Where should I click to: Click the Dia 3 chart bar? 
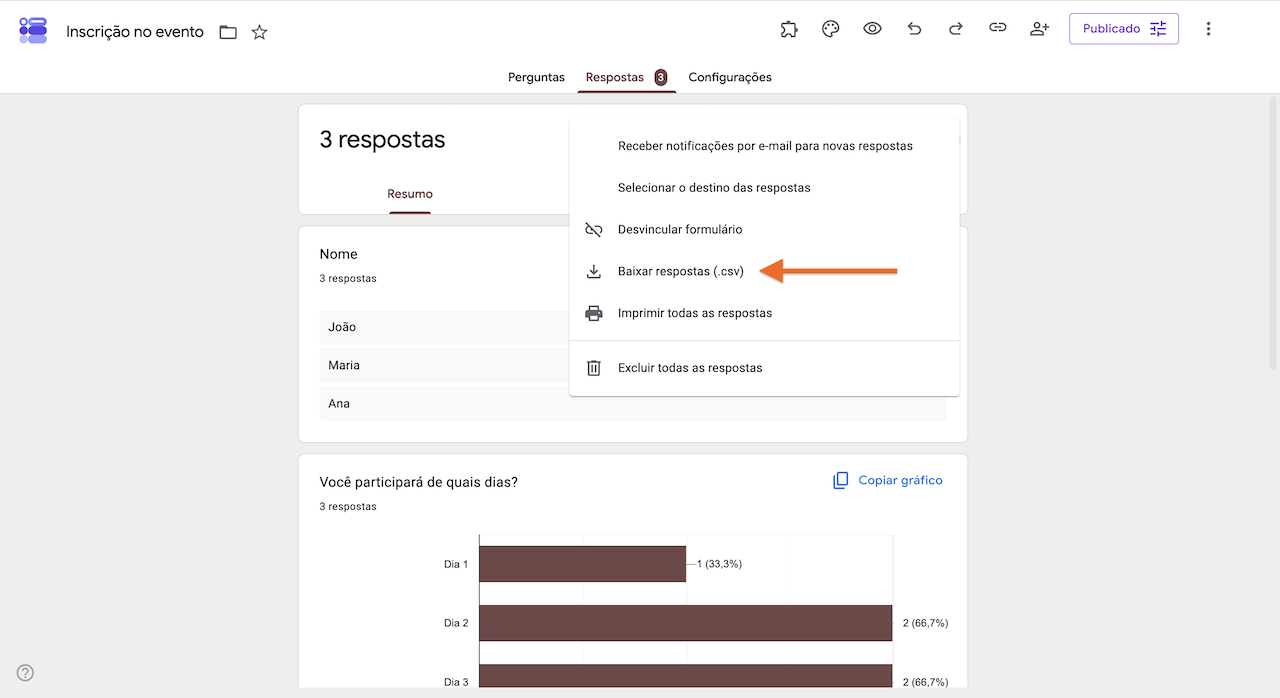(x=685, y=677)
